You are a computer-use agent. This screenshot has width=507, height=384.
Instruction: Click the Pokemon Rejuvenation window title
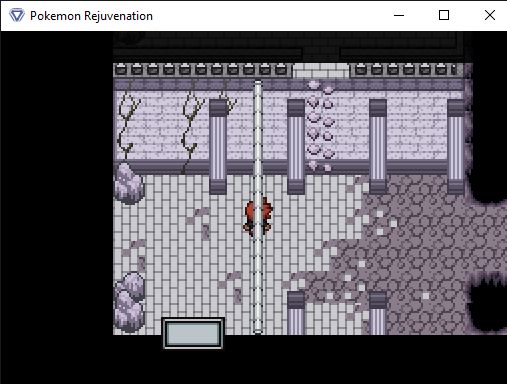(91, 16)
